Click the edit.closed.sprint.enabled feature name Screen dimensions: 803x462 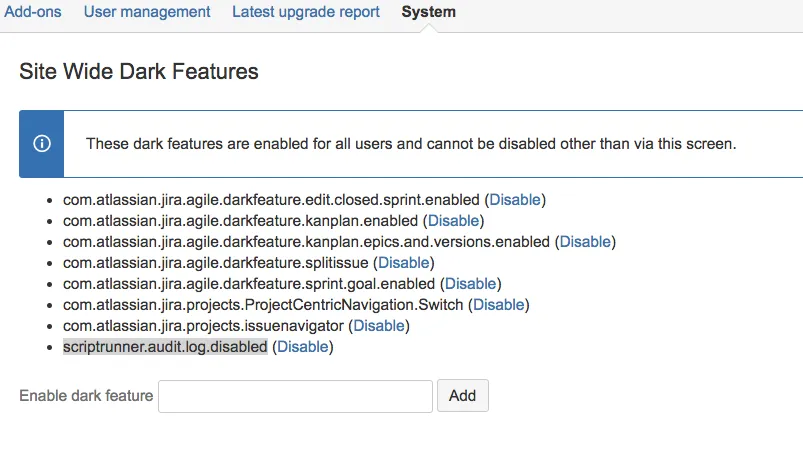coord(271,200)
